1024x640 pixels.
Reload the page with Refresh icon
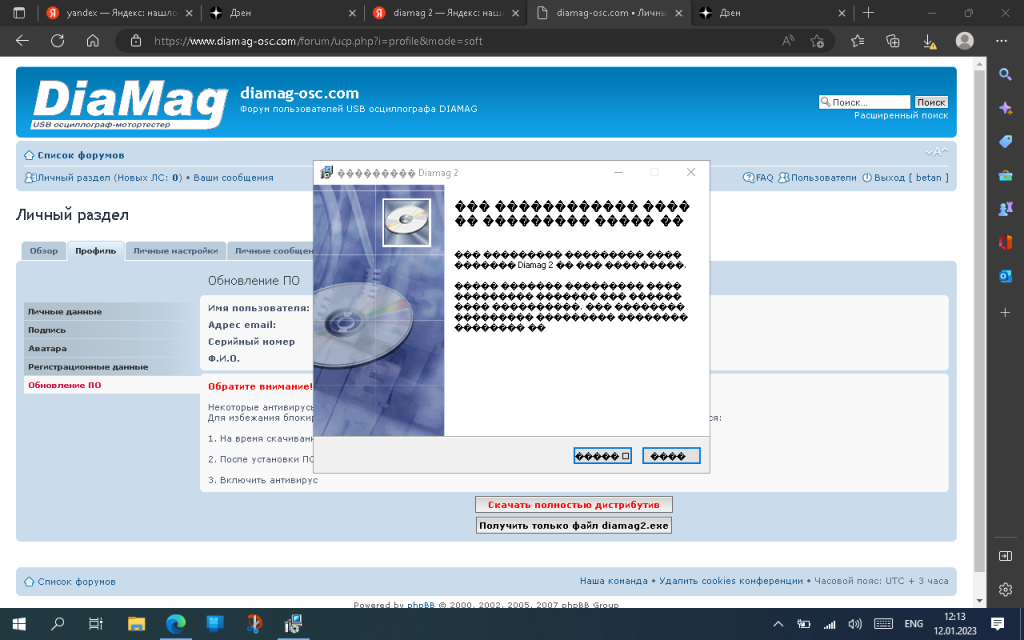pos(57,40)
